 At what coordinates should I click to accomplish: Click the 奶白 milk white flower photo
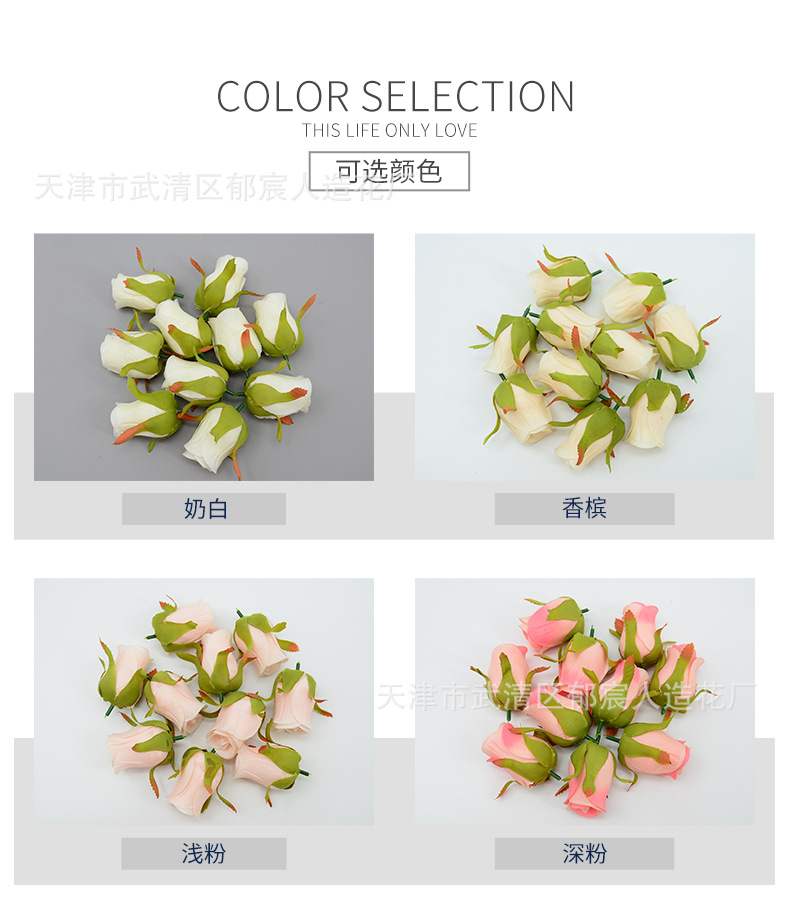tap(204, 357)
